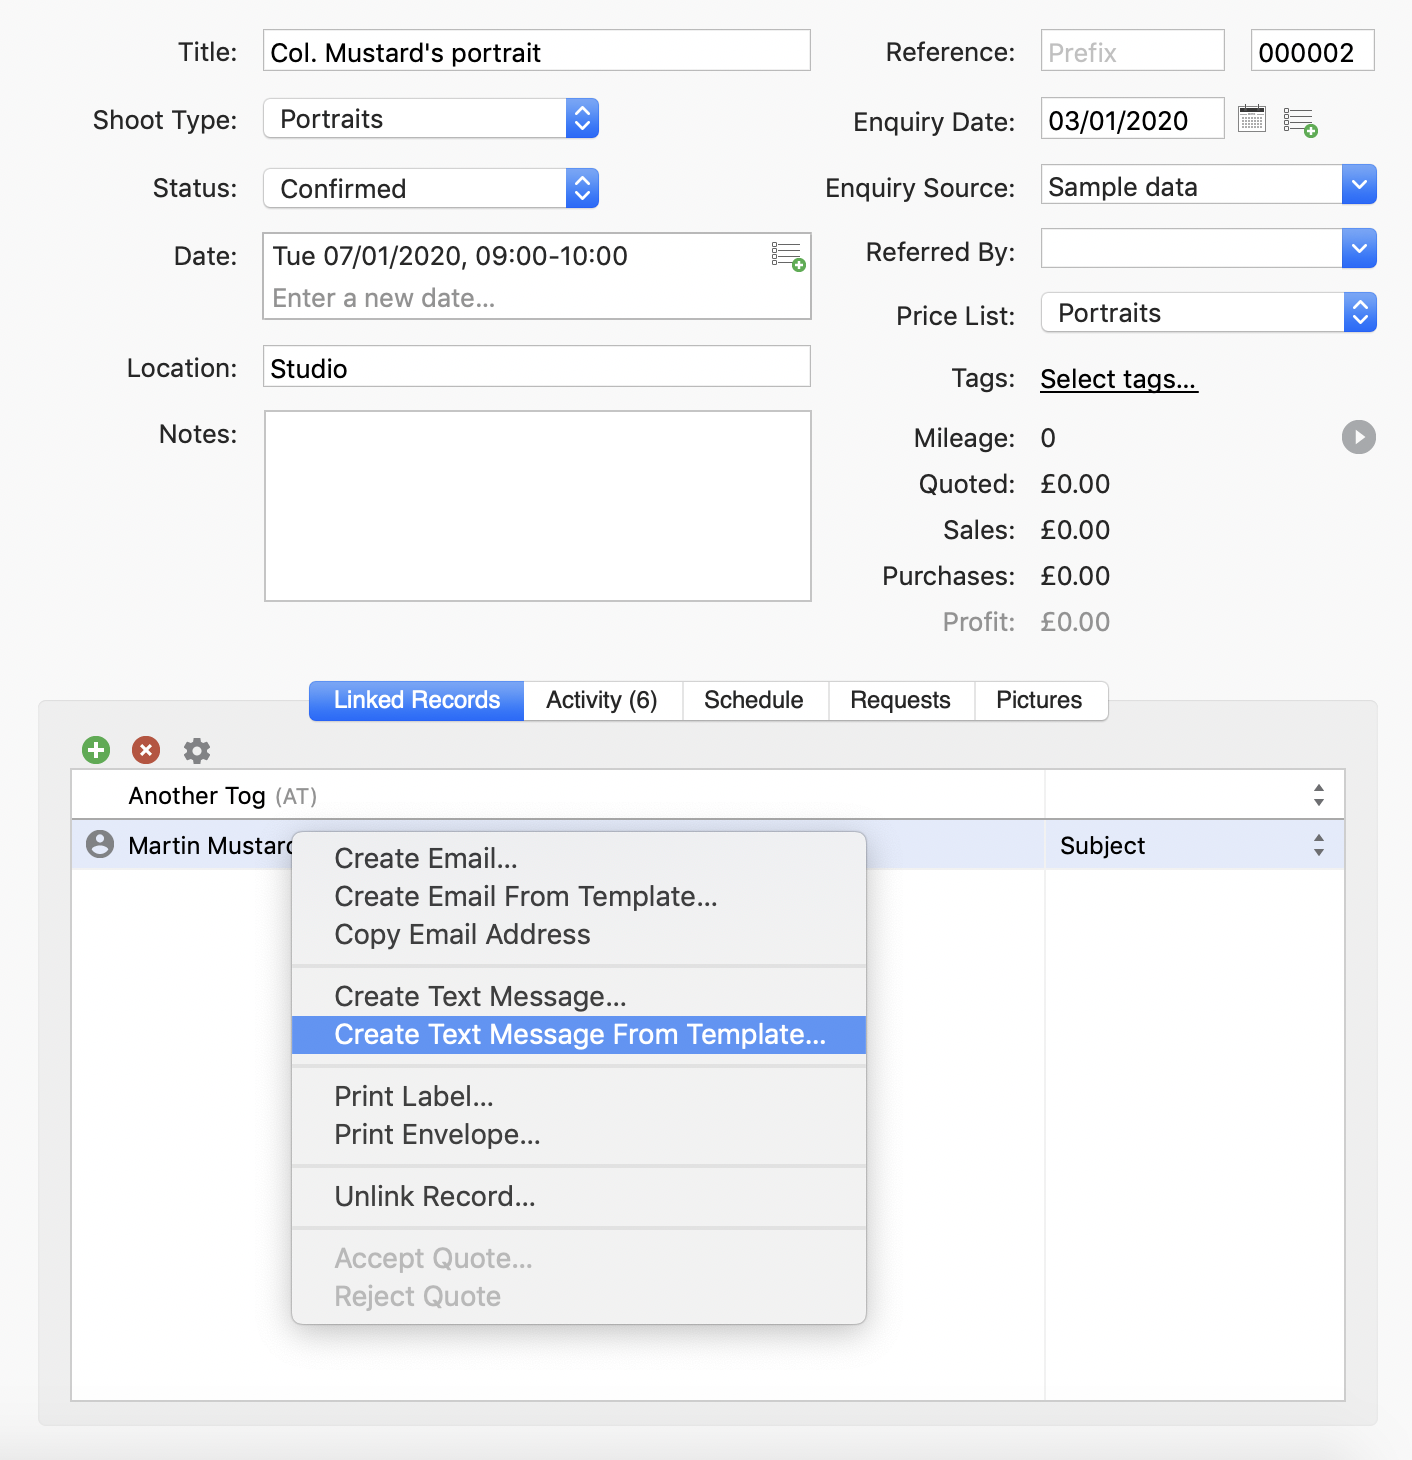Open the Enquiry Date calendar picker icon
Screen dimensions: 1412x1460
(1252, 119)
